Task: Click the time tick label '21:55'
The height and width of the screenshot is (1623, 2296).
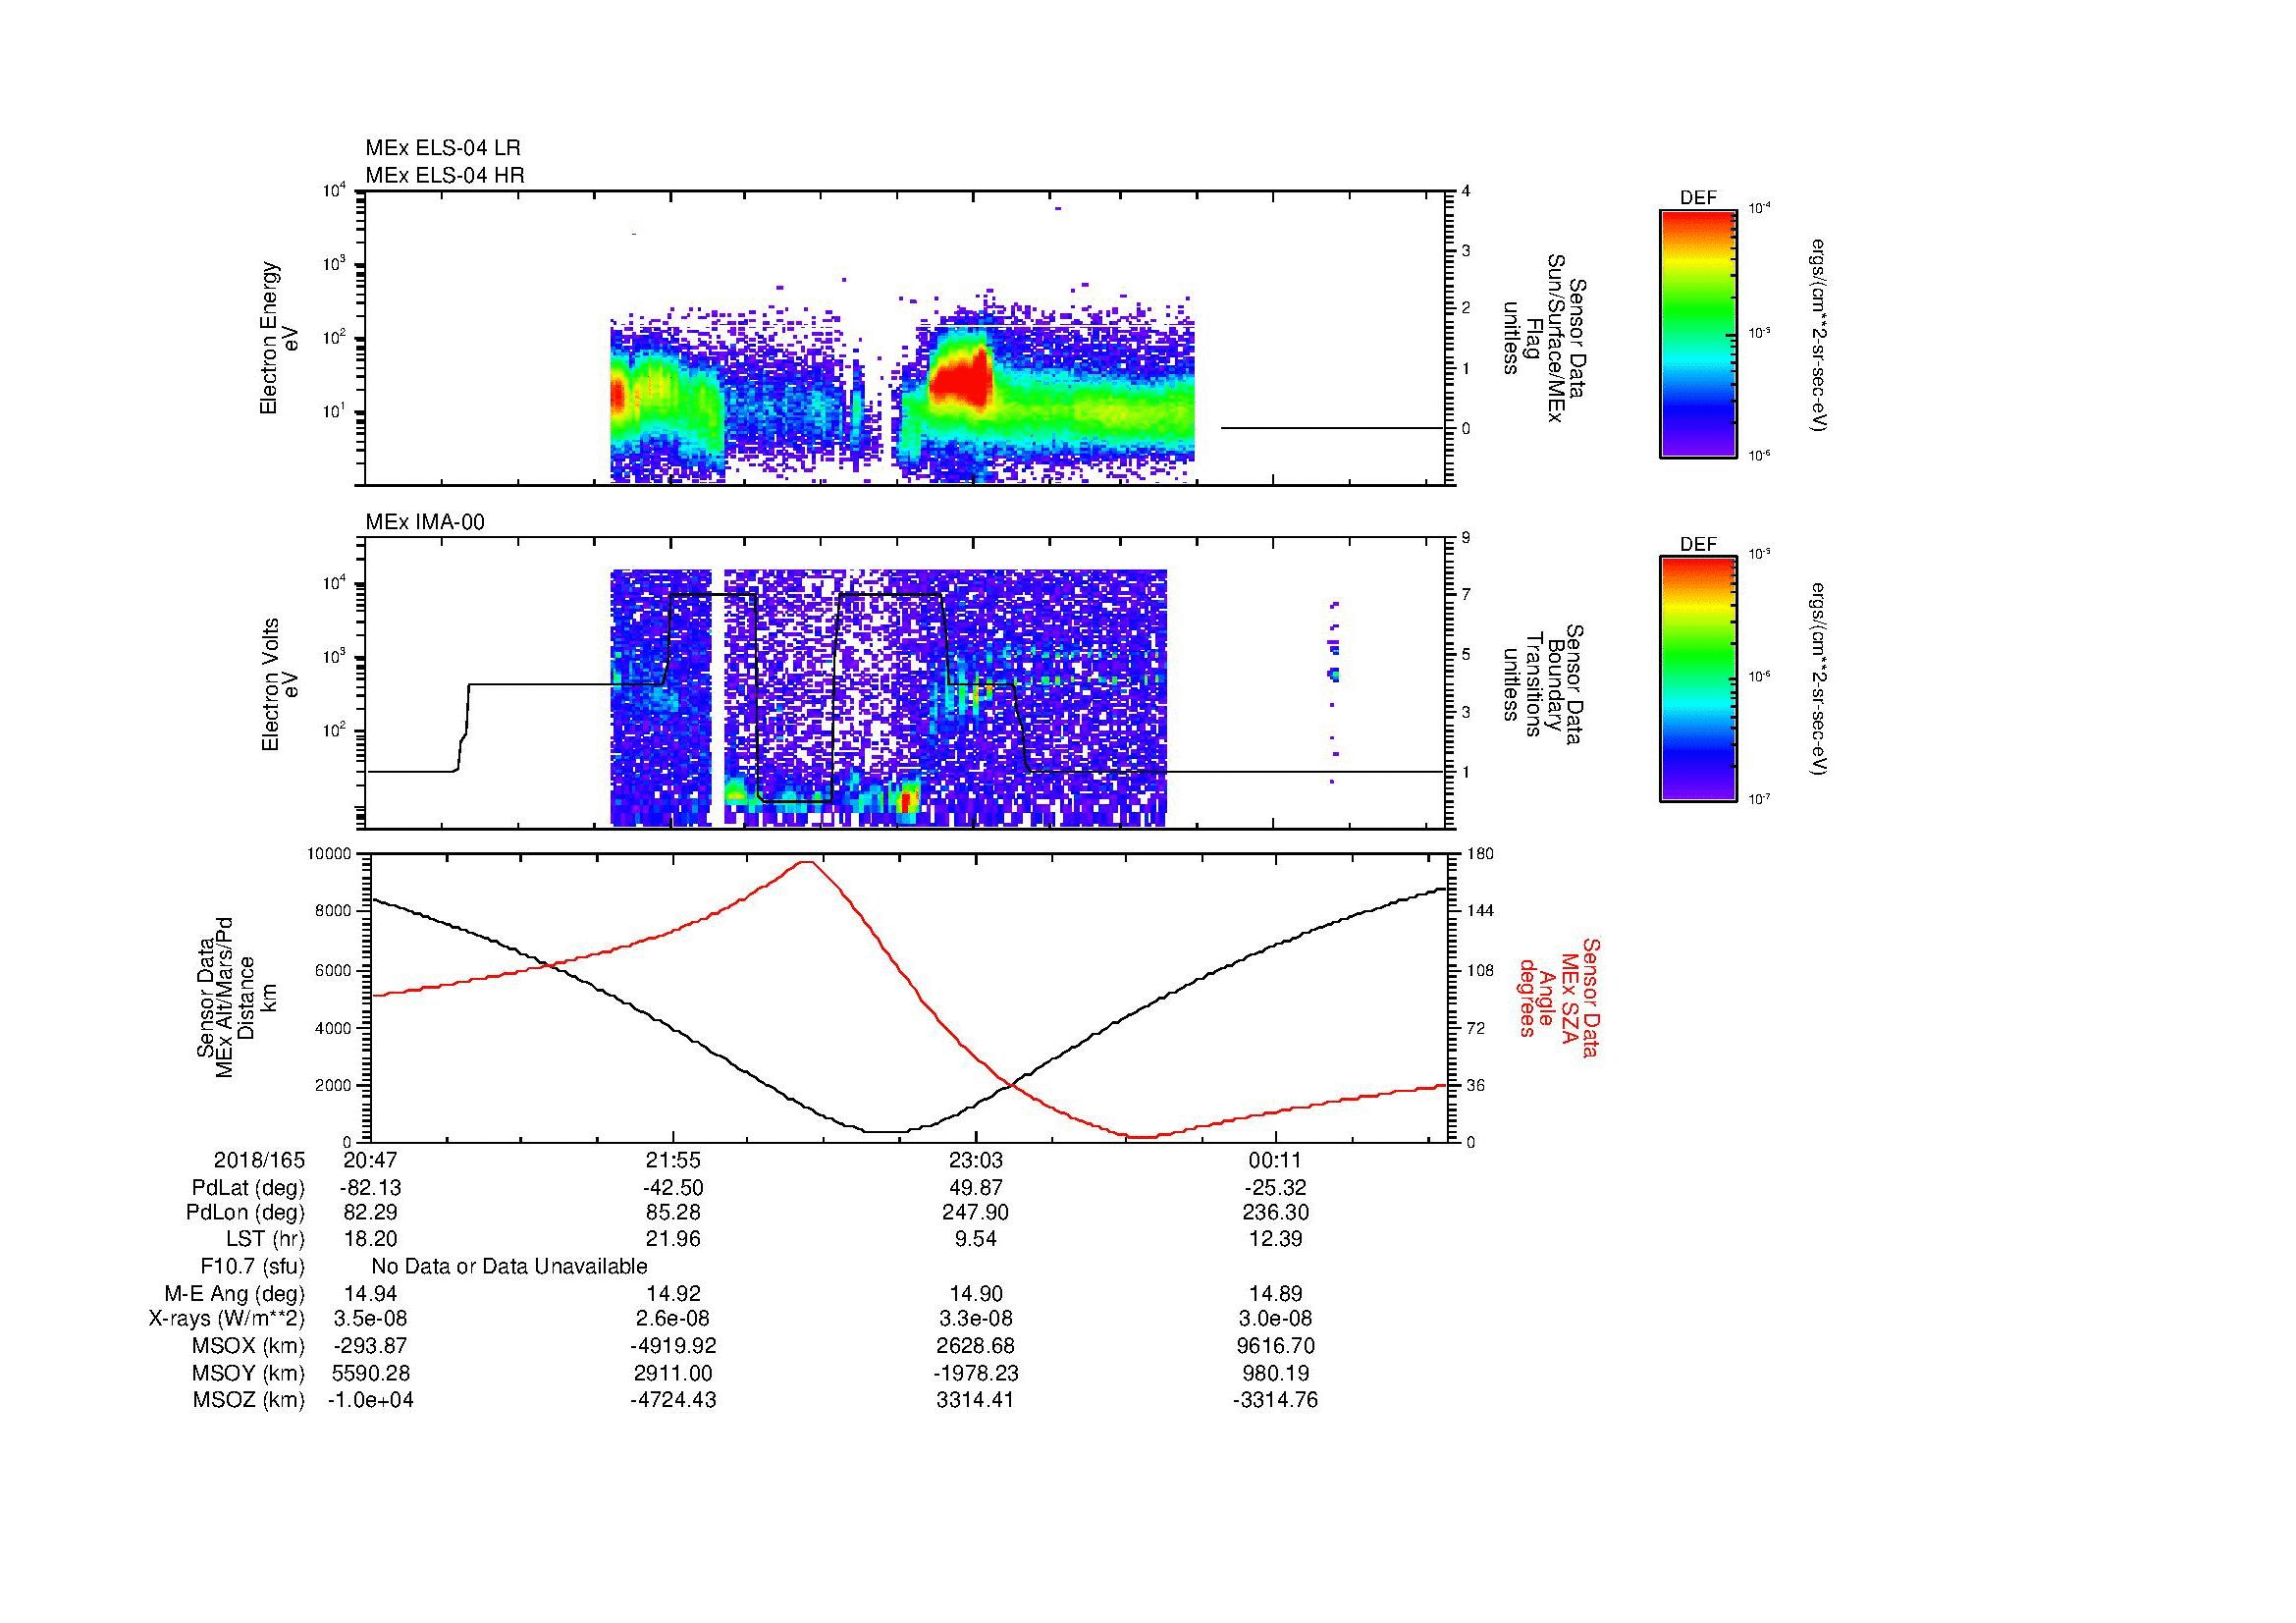Action: pos(673,1160)
